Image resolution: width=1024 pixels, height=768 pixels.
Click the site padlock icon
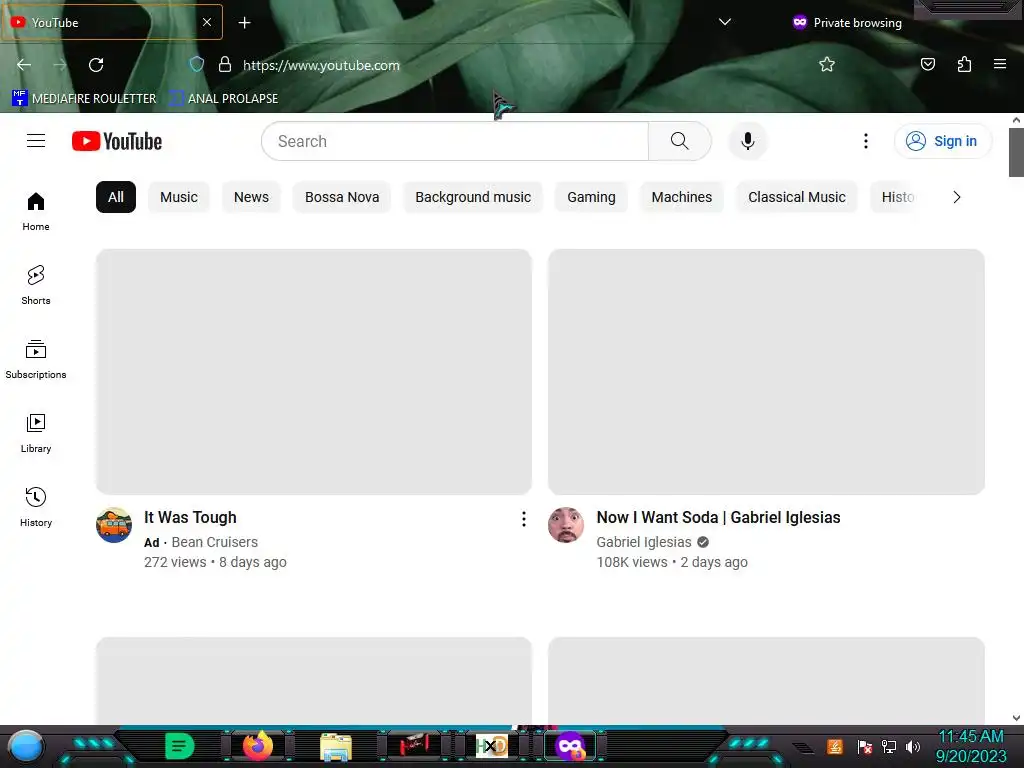[225, 65]
